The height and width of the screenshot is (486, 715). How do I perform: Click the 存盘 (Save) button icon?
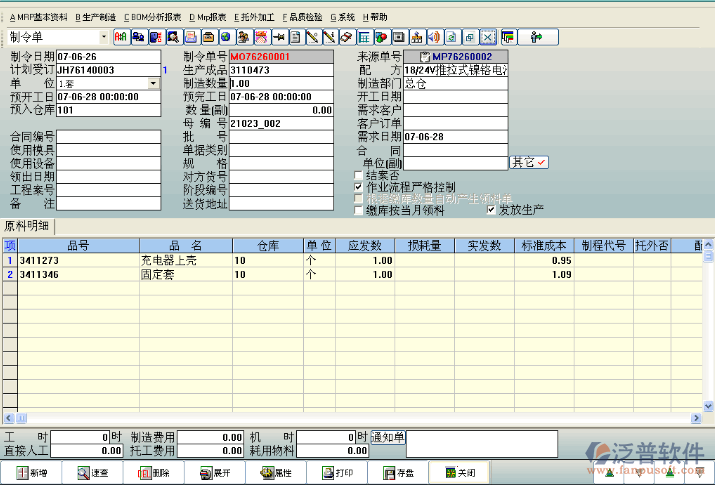click(387, 473)
